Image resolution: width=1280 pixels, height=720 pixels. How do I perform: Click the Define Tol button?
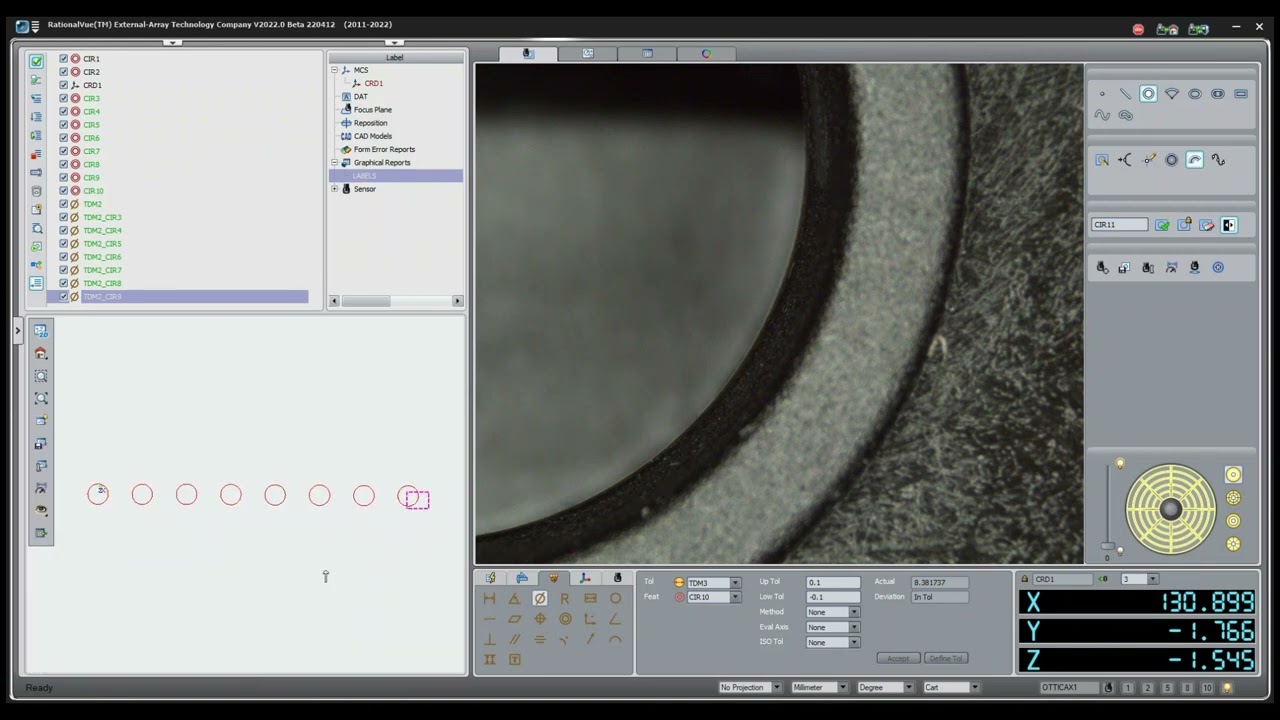click(945, 658)
